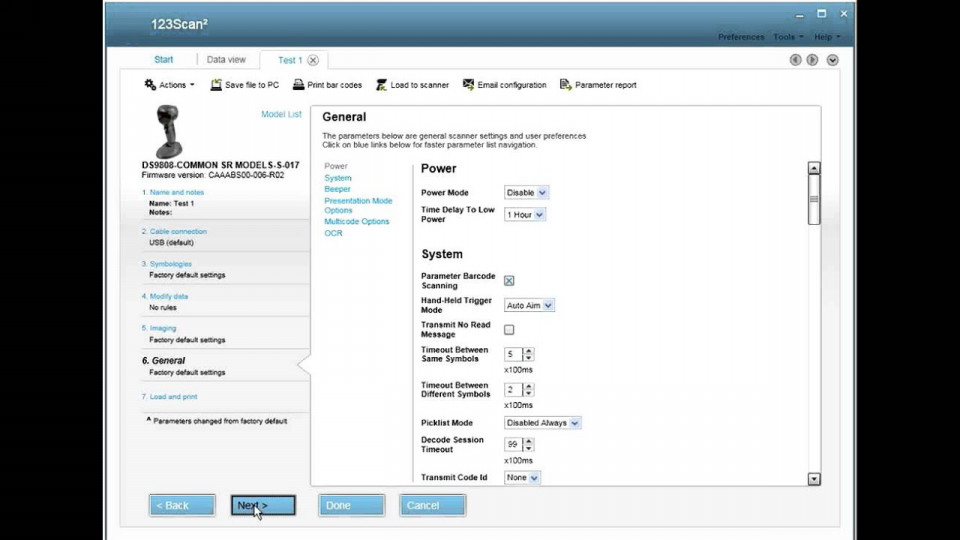Image resolution: width=960 pixels, height=540 pixels.
Task: Go to step 3 Symbologies
Action: point(167,263)
